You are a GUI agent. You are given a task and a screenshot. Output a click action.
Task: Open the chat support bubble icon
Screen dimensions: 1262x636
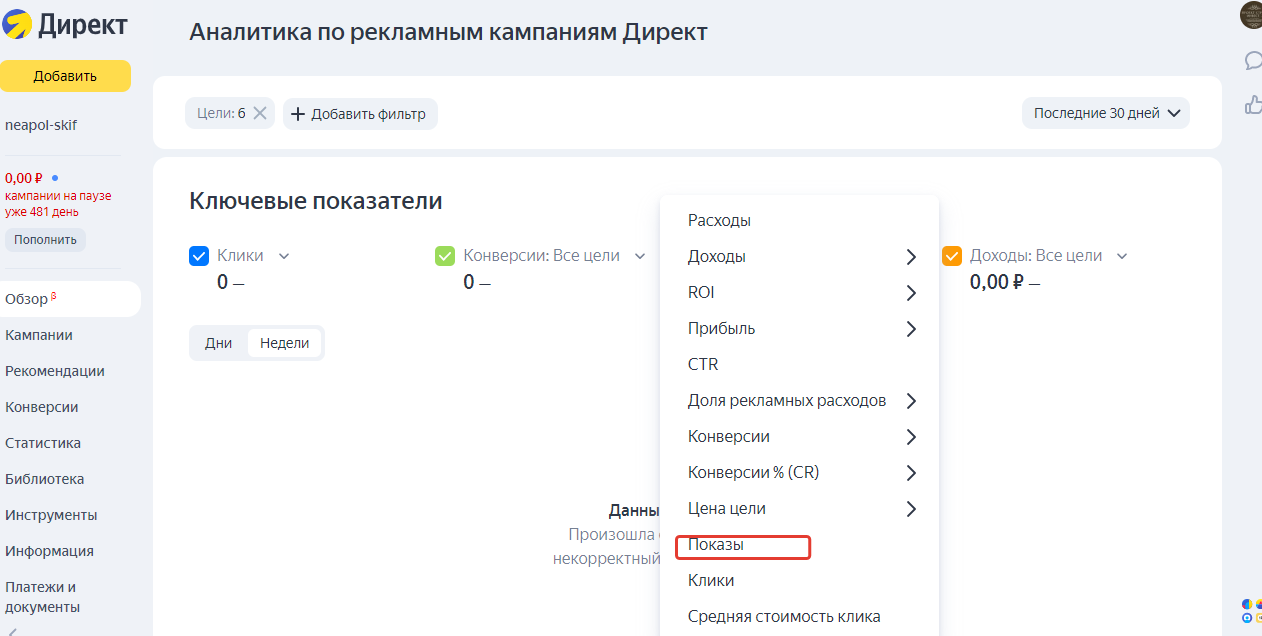pos(1252,61)
